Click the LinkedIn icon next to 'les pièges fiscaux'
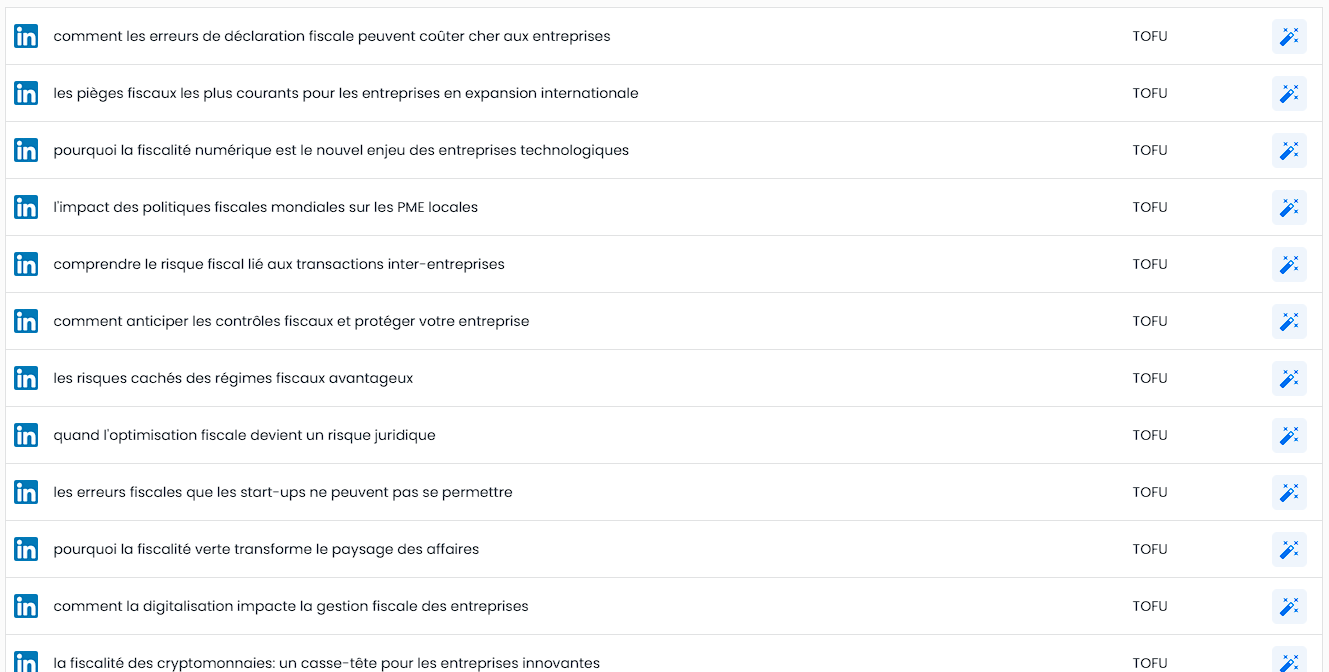1329x672 pixels. click(25, 93)
